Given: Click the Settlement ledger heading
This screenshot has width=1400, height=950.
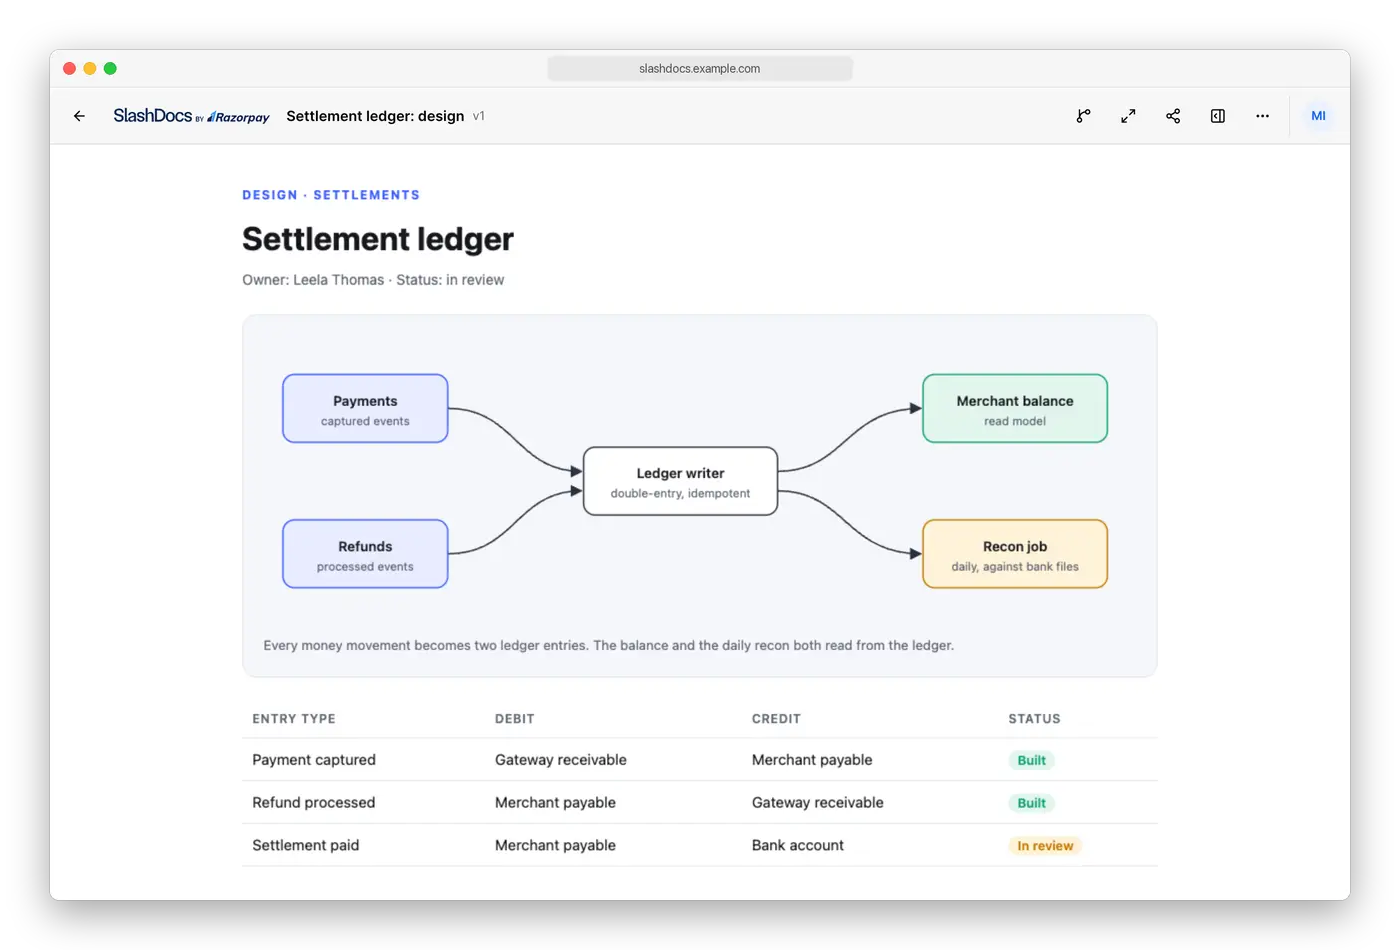Looking at the screenshot, I should pyautogui.click(x=378, y=239).
